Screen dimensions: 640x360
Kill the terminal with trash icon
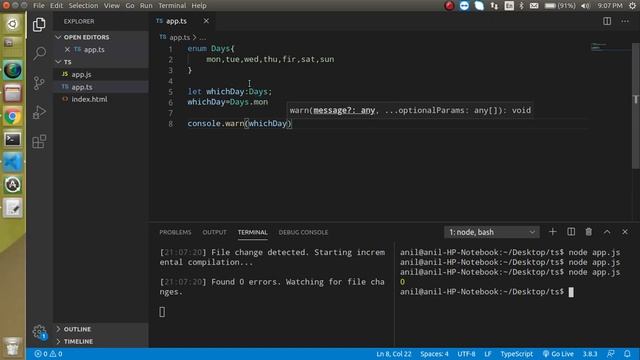coord(589,232)
